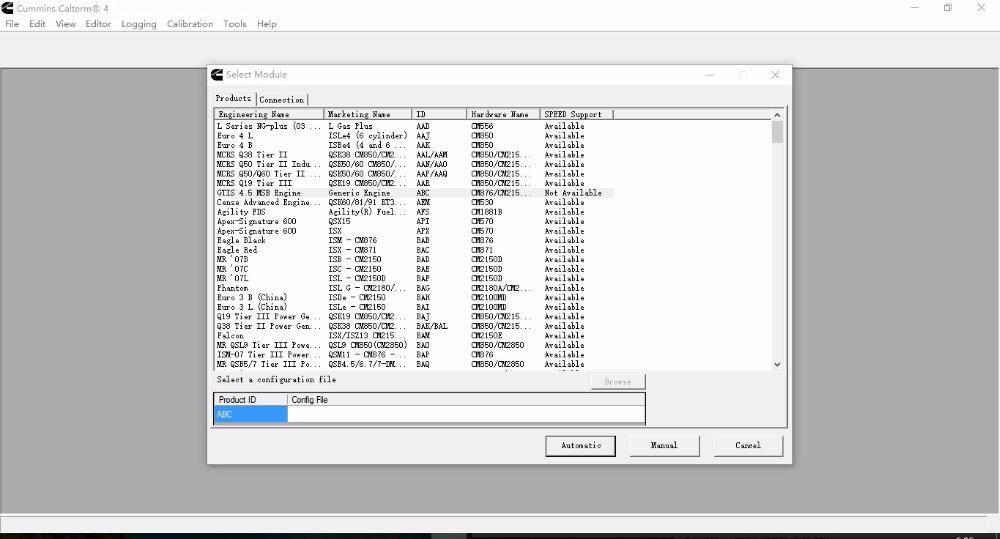Switch to the Connection tab
The width and height of the screenshot is (1000, 539).
[281, 100]
